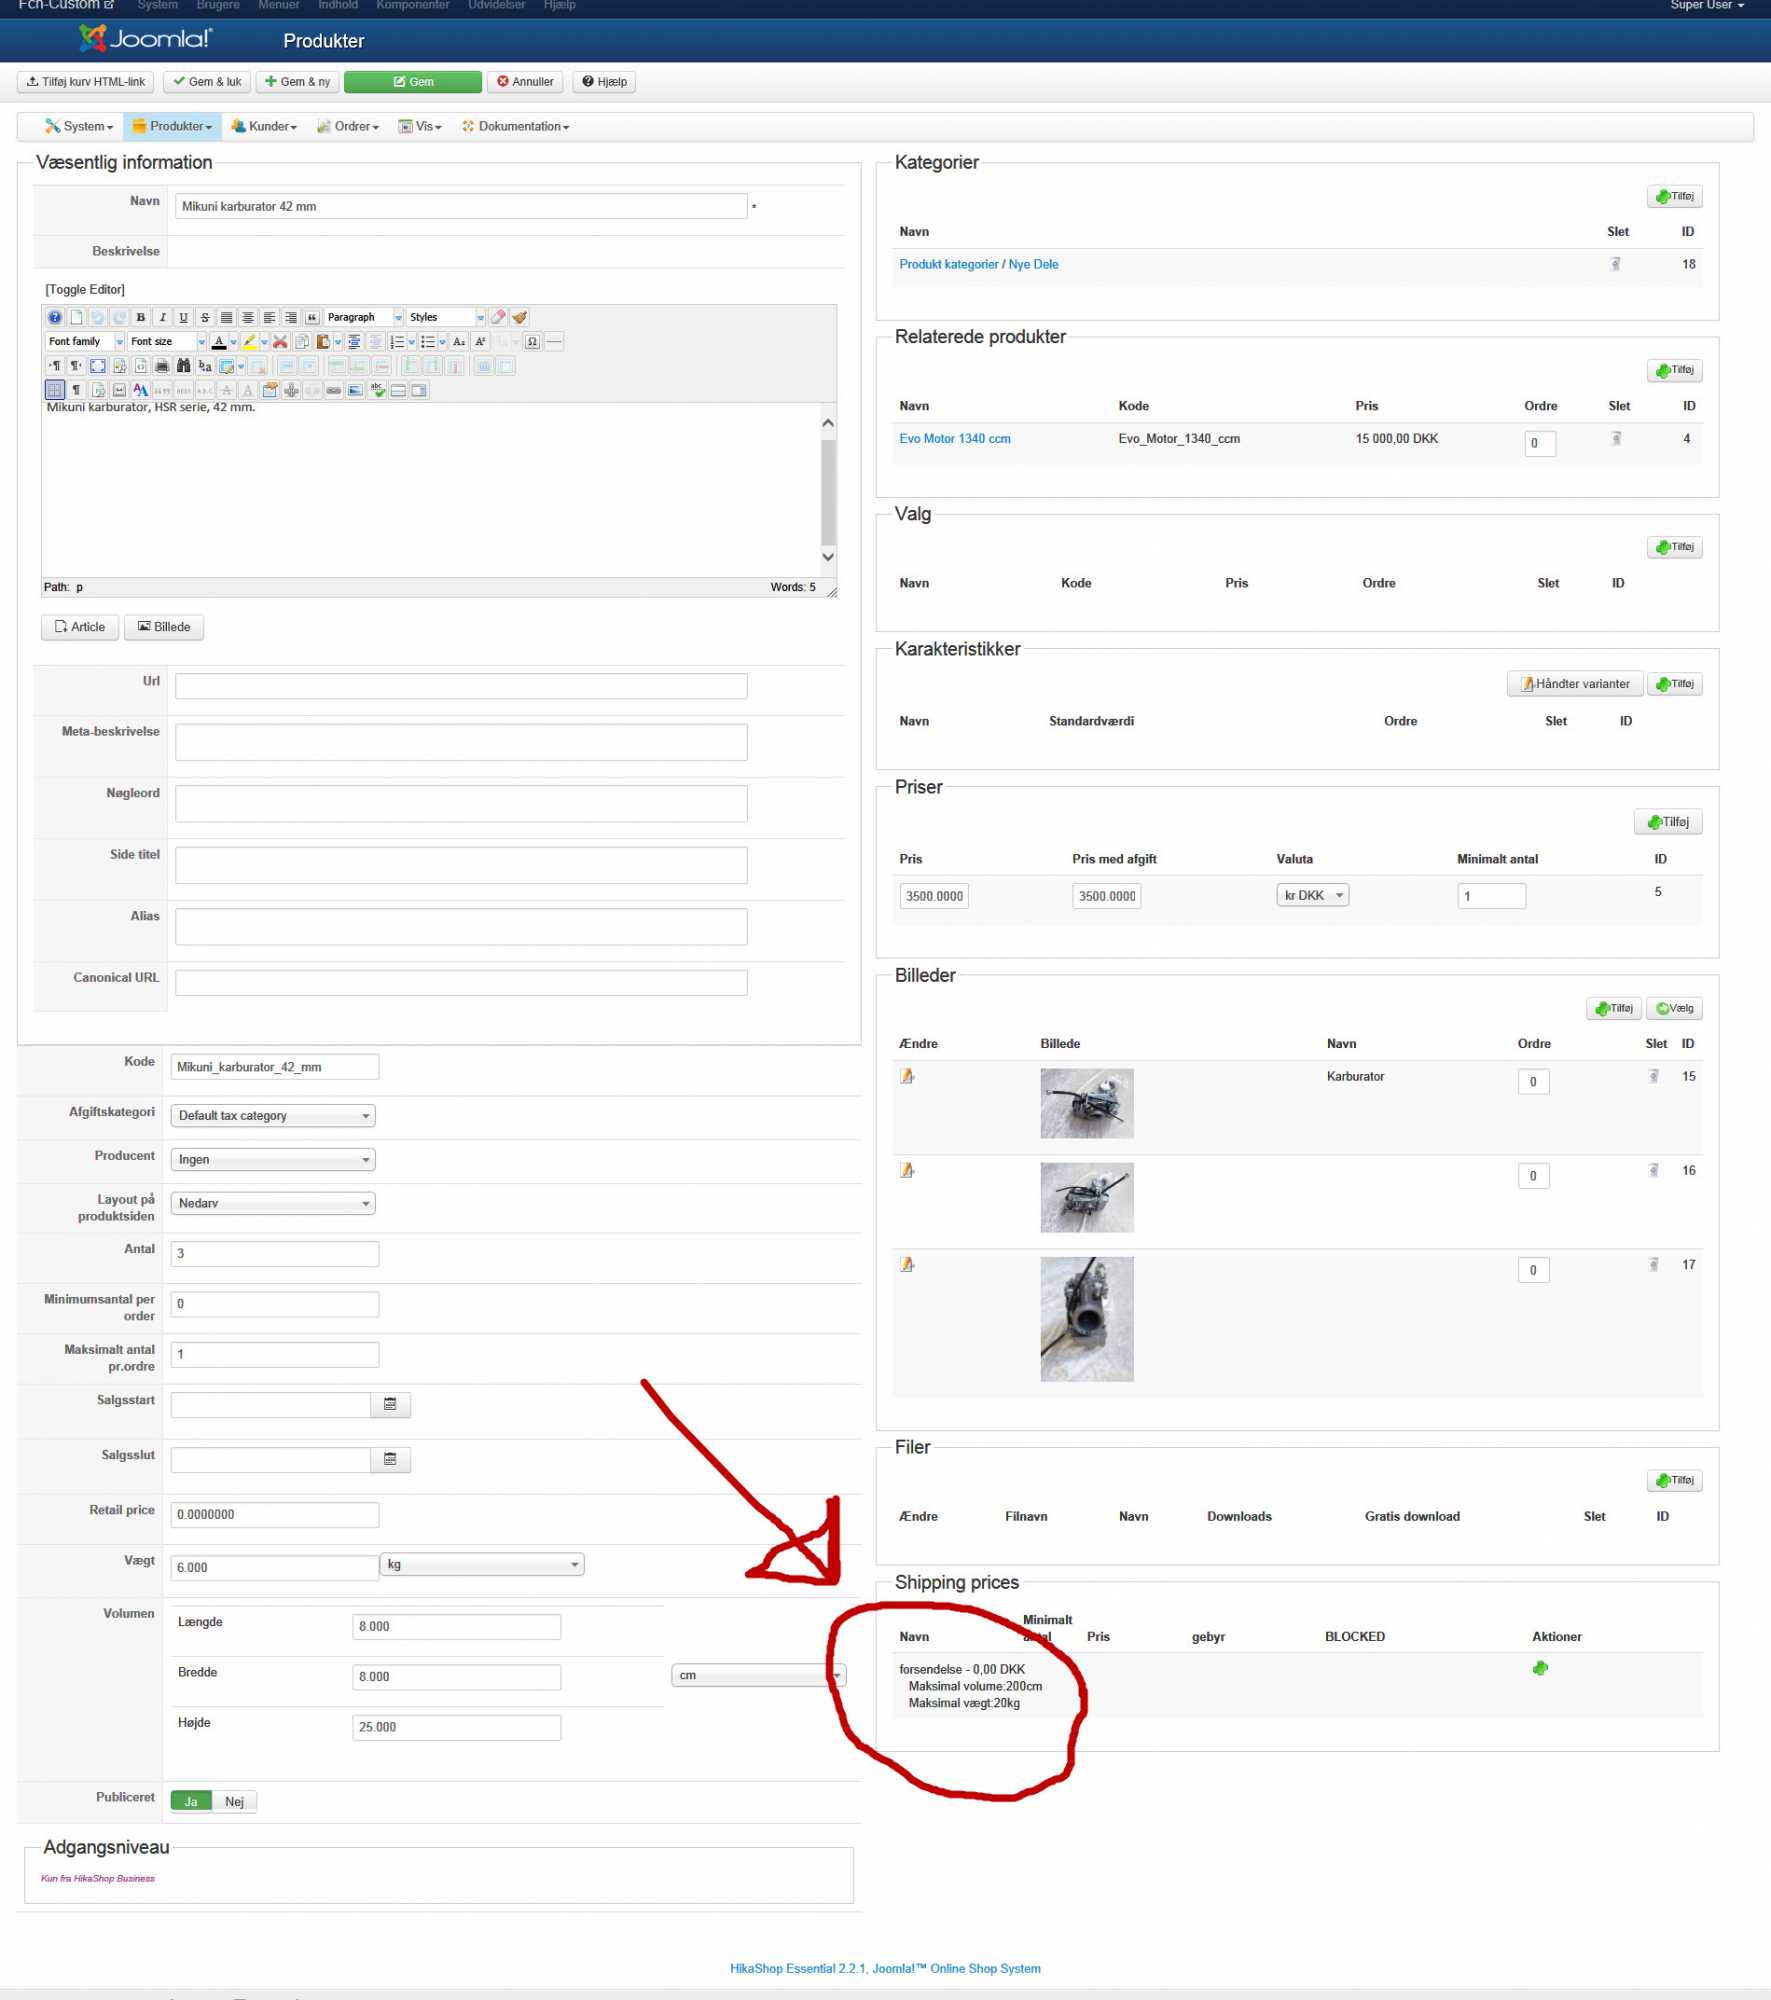Open the Super User account menu
This screenshot has height=2000, width=1771.
click(x=1707, y=6)
